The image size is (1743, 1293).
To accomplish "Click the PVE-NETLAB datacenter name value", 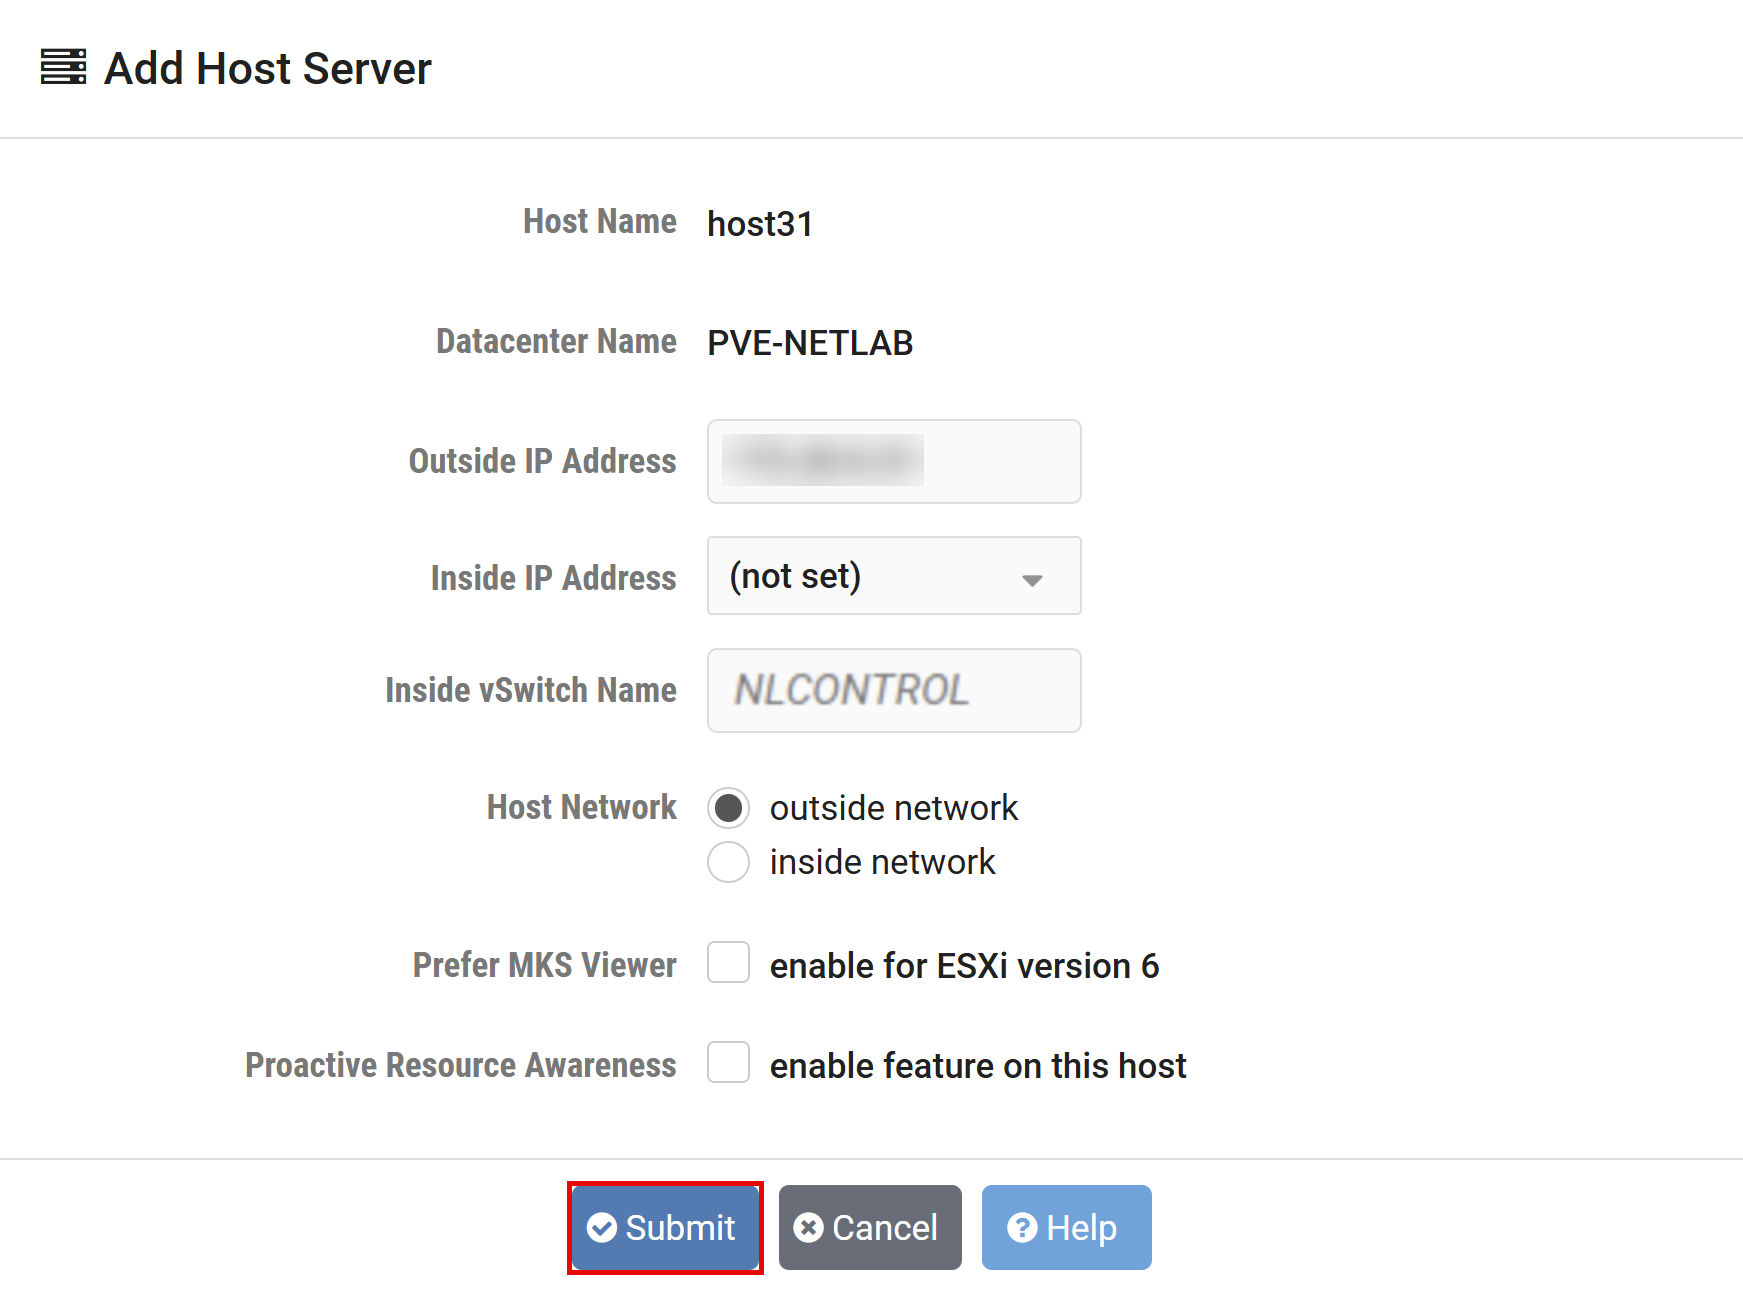I will click(x=810, y=343).
